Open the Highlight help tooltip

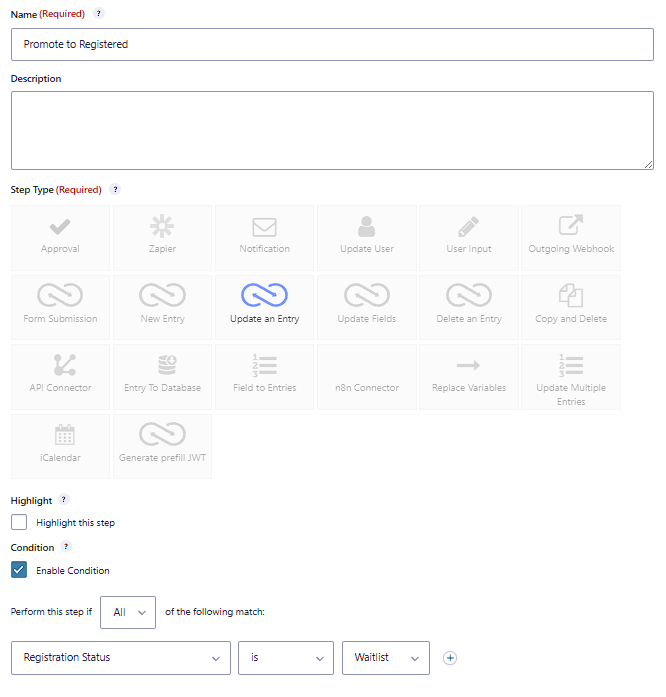click(64, 500)
